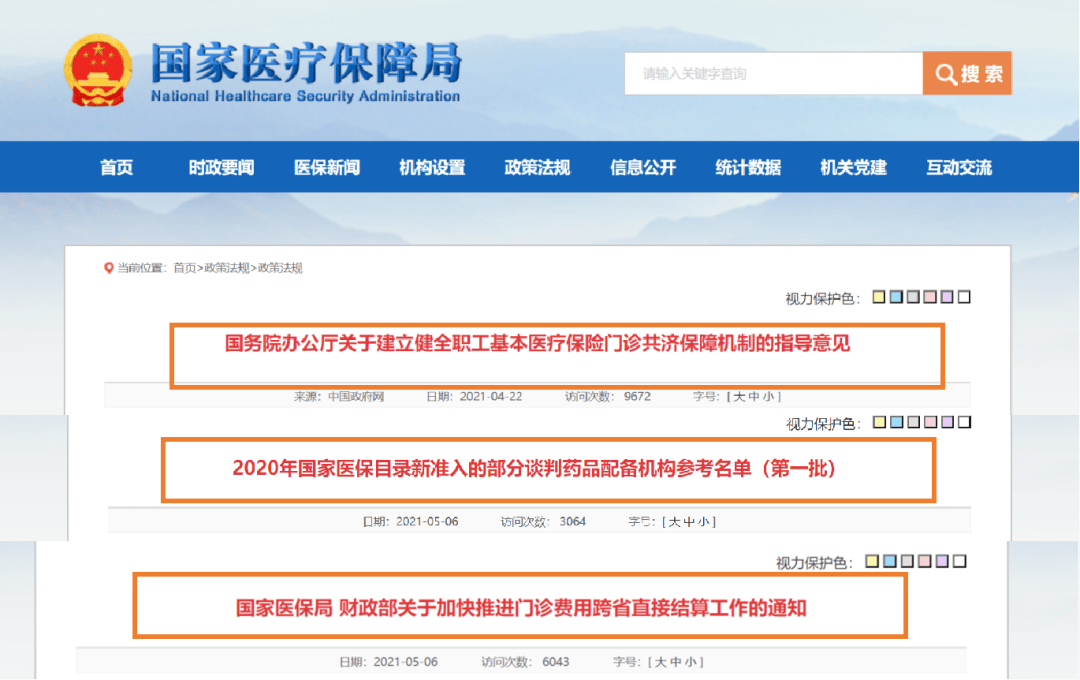The width and height of the screenshot is (1080, 680).
Task: Click the visit count 3064
Action: tap(572, 522)
